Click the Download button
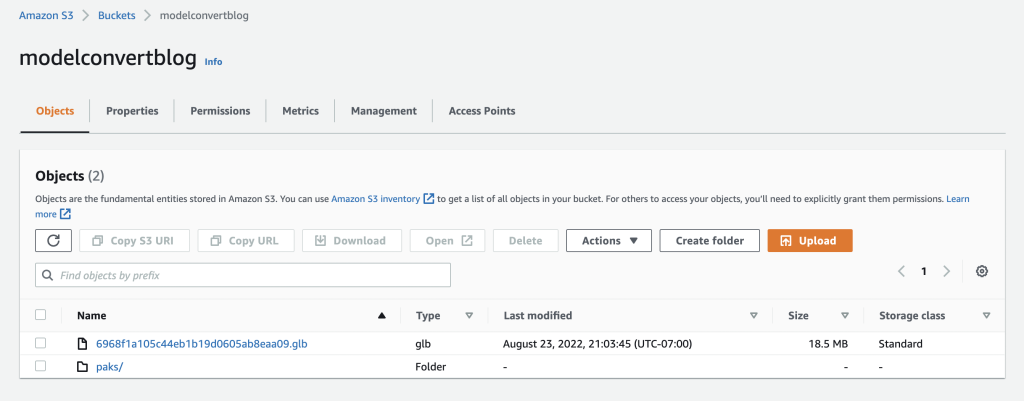1024x401 pixels. click(352, 240)
